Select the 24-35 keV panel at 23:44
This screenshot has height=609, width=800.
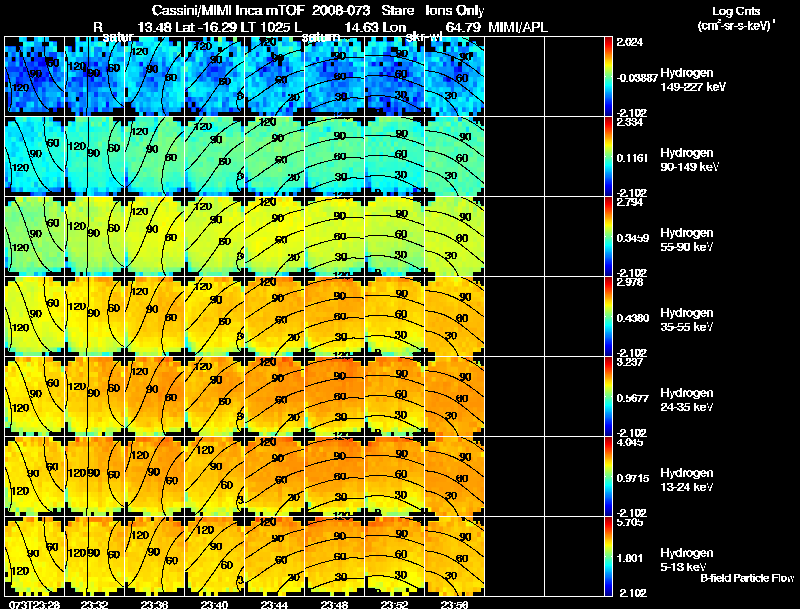(275, 397)
